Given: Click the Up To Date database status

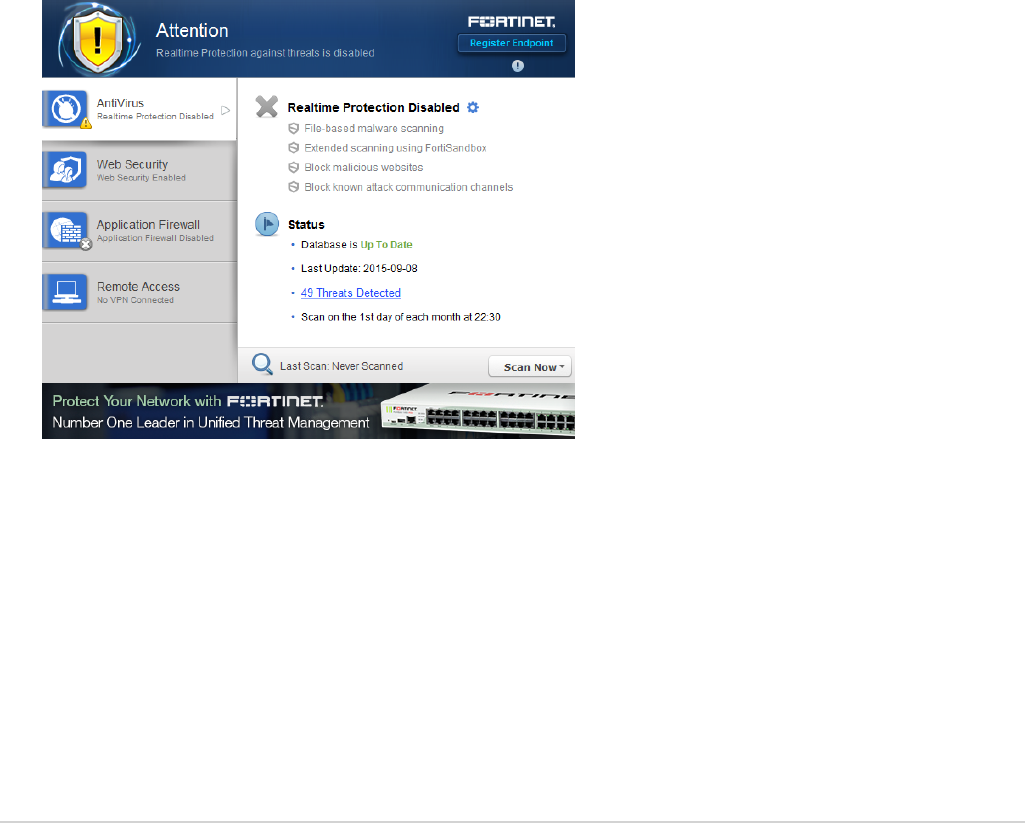Looking at the screenshot, I should (386, 244).
